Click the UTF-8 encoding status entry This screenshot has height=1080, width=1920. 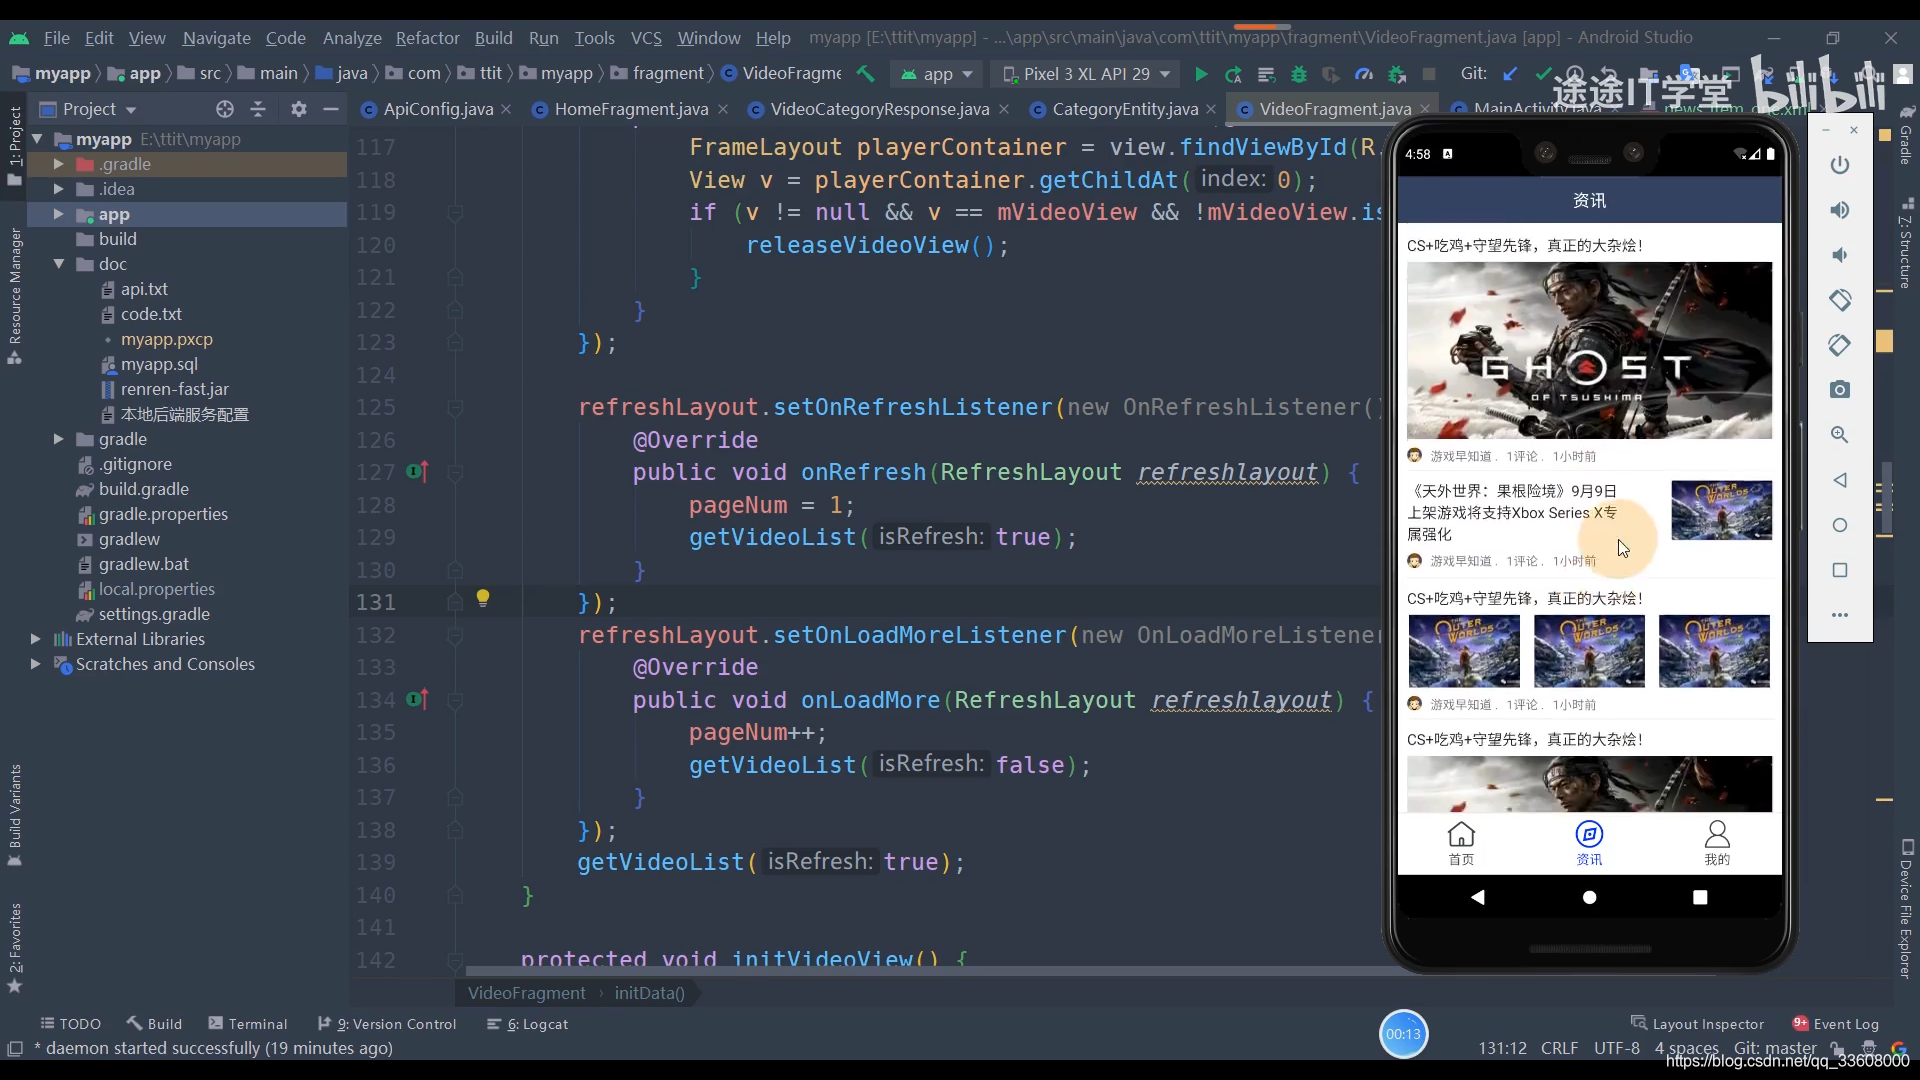(x=1617, y=1048)
